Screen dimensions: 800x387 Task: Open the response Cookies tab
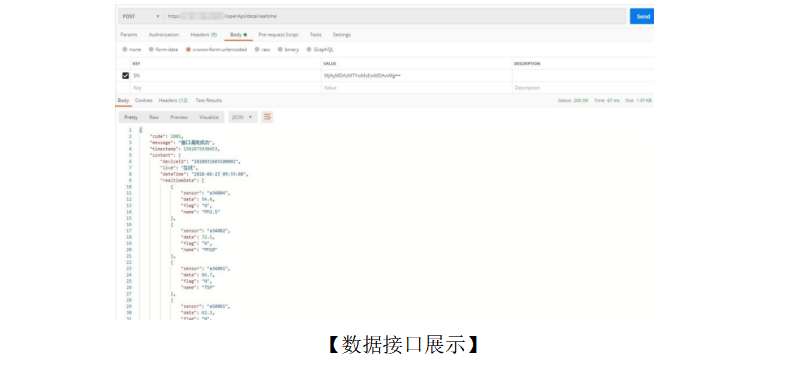coord(143,100)
